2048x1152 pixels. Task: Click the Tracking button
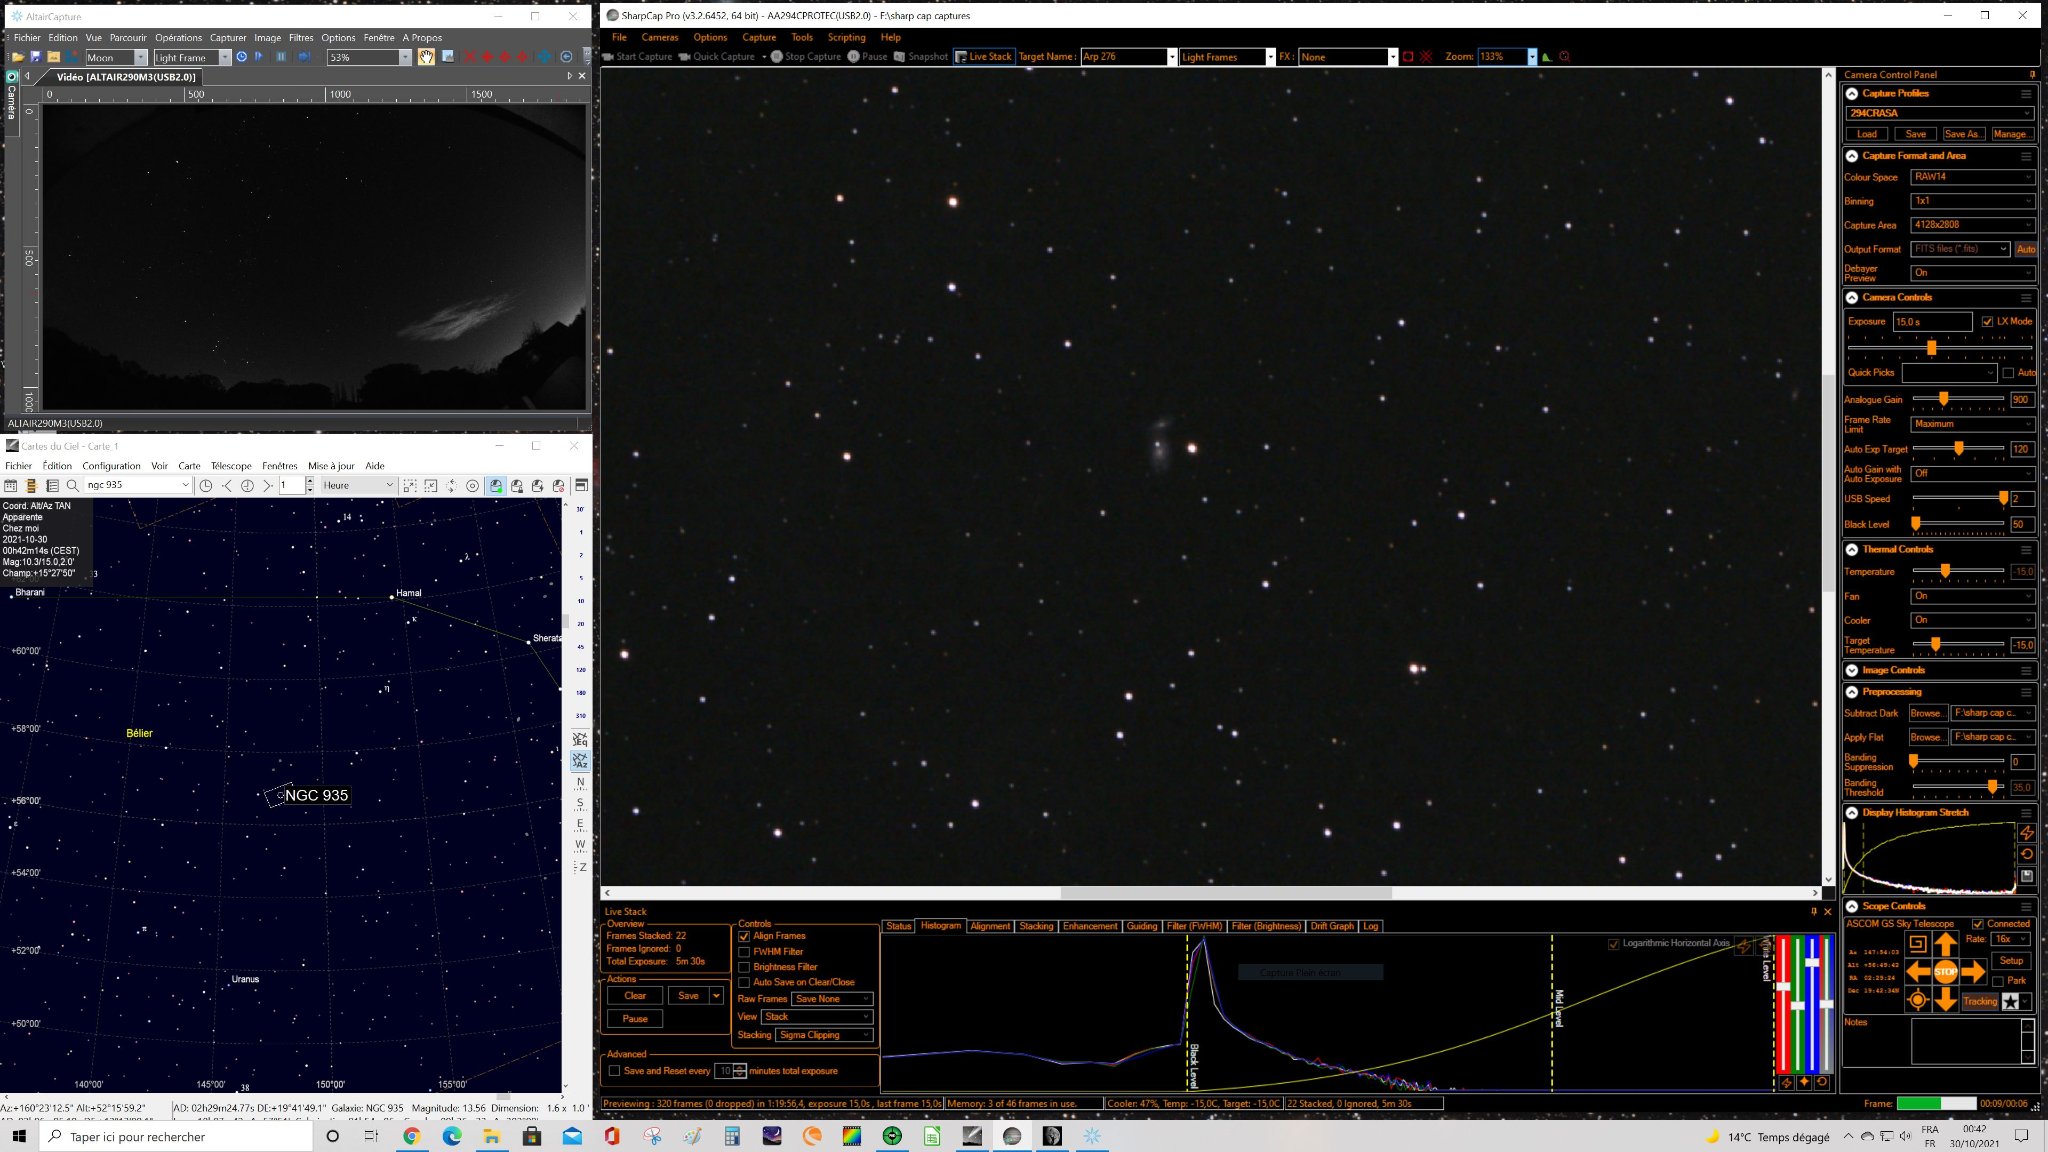pos(1979,1001)
